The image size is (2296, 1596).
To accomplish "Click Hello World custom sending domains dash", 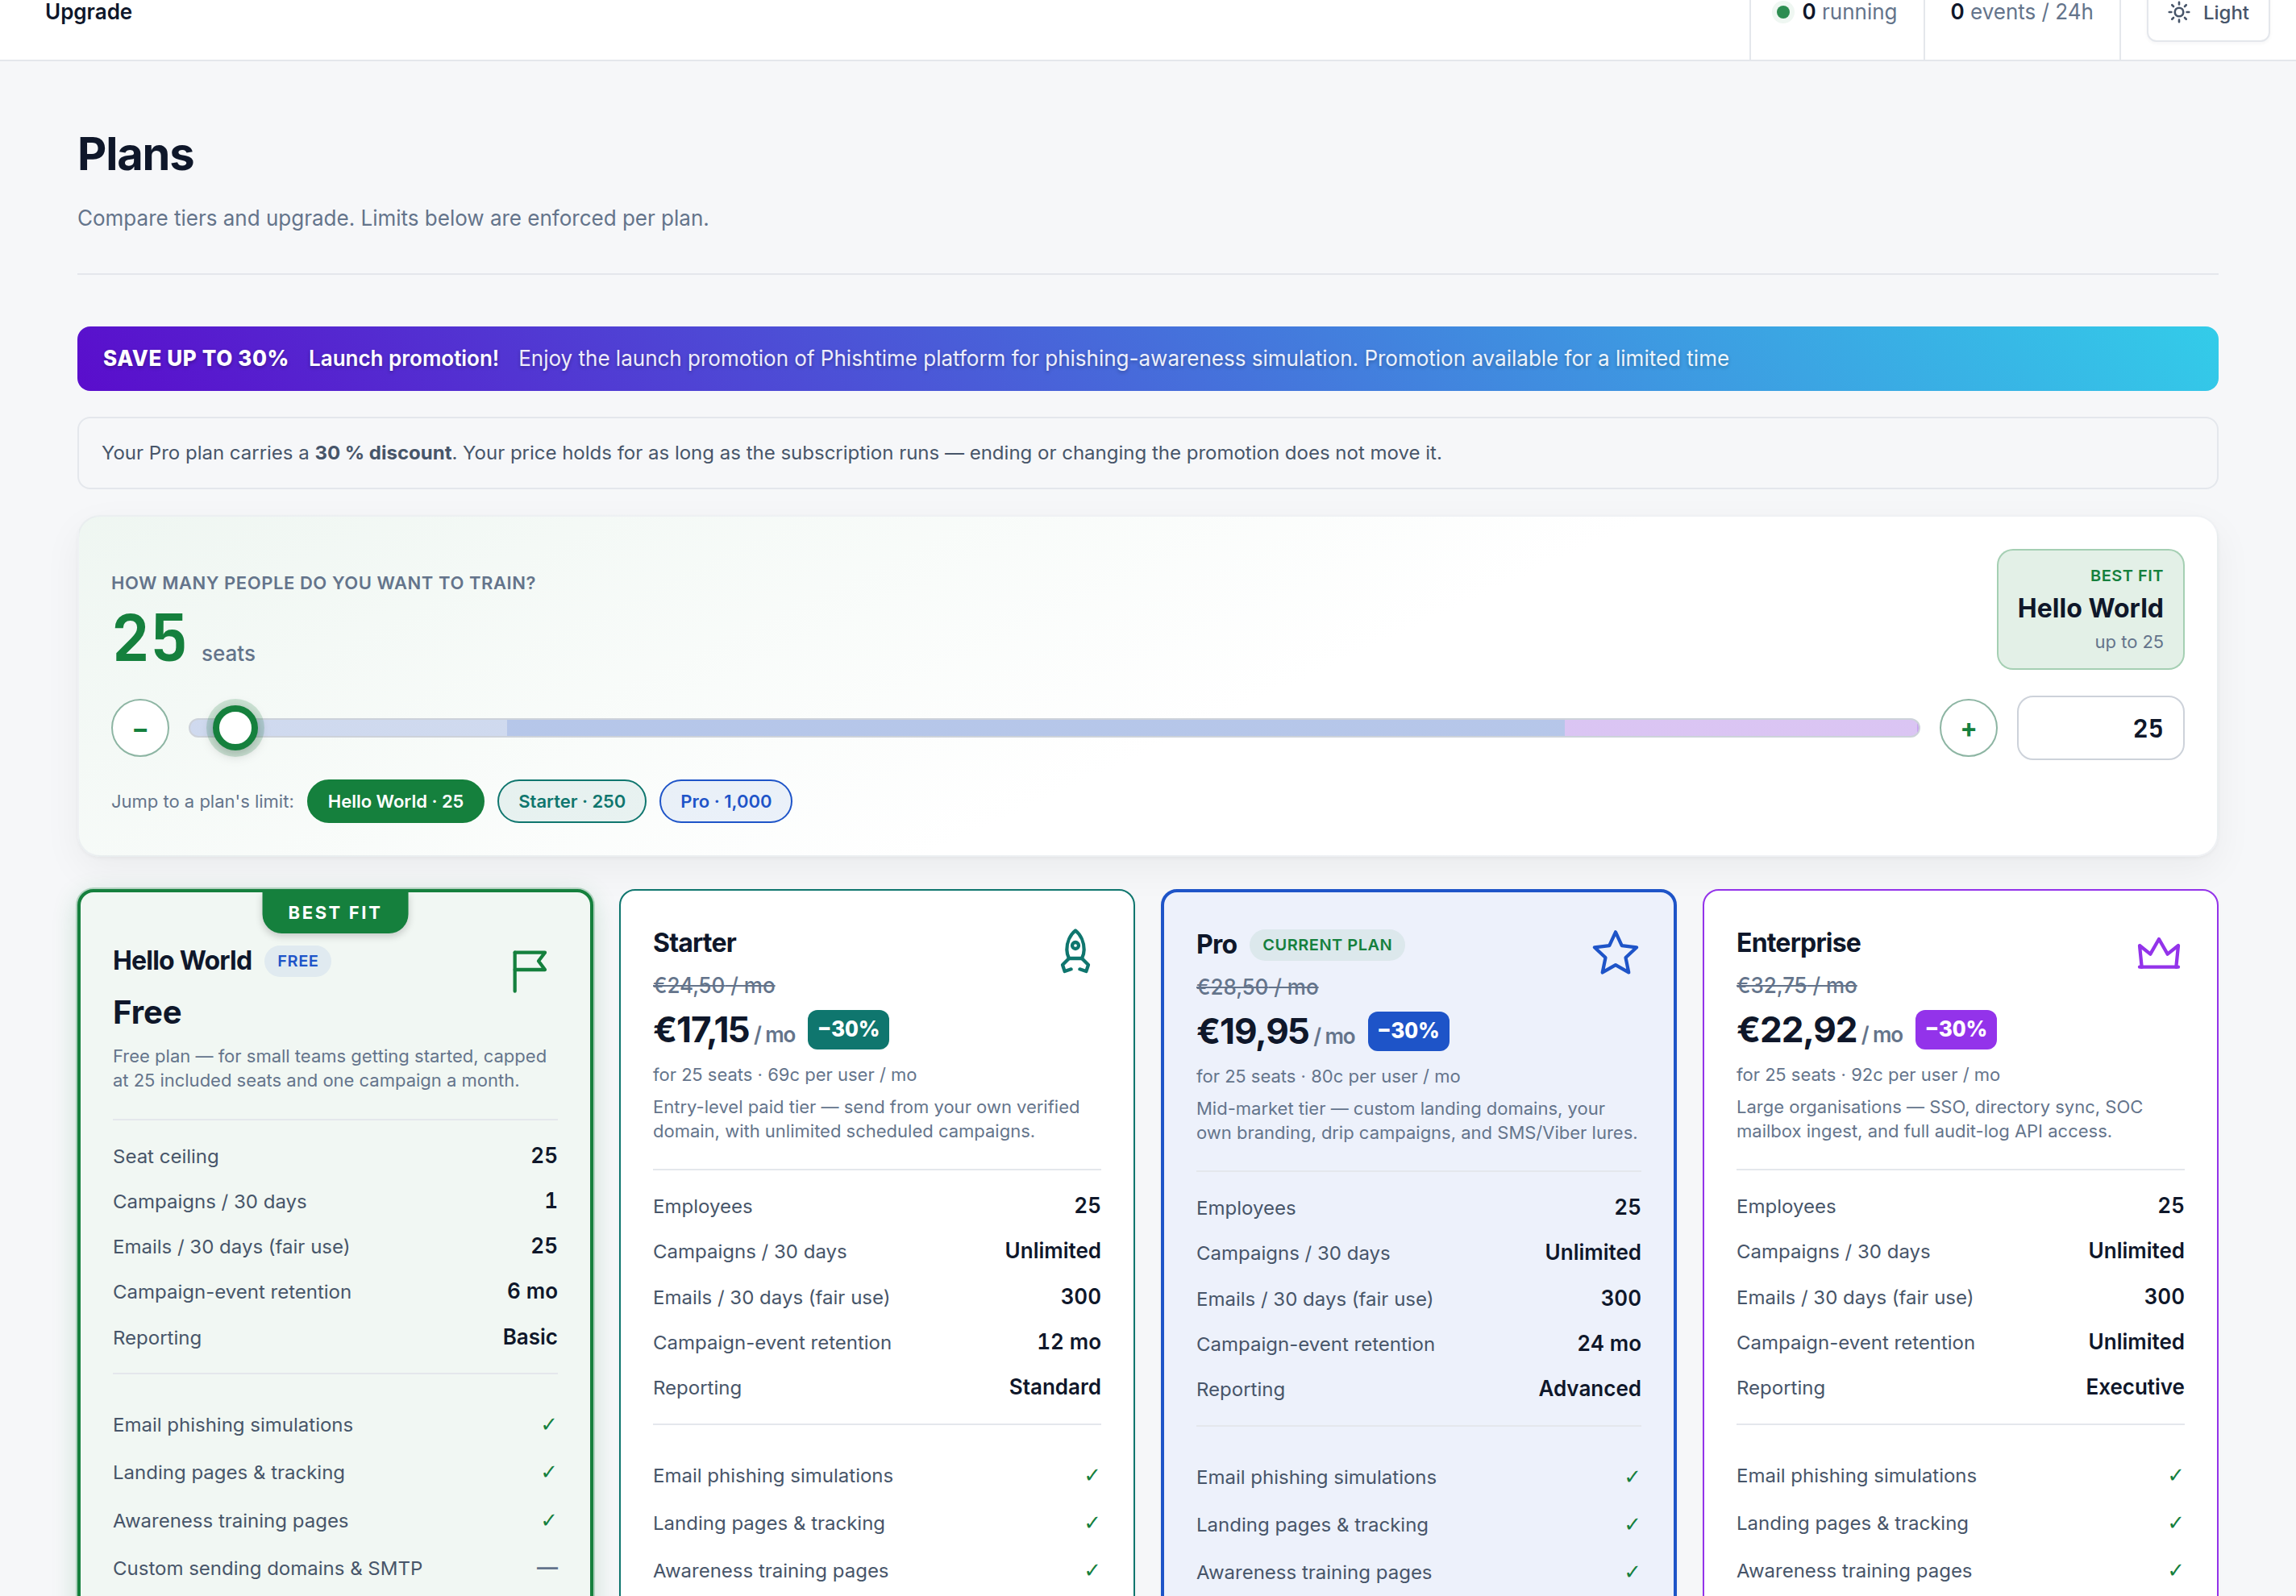I will click(547, 1568).
